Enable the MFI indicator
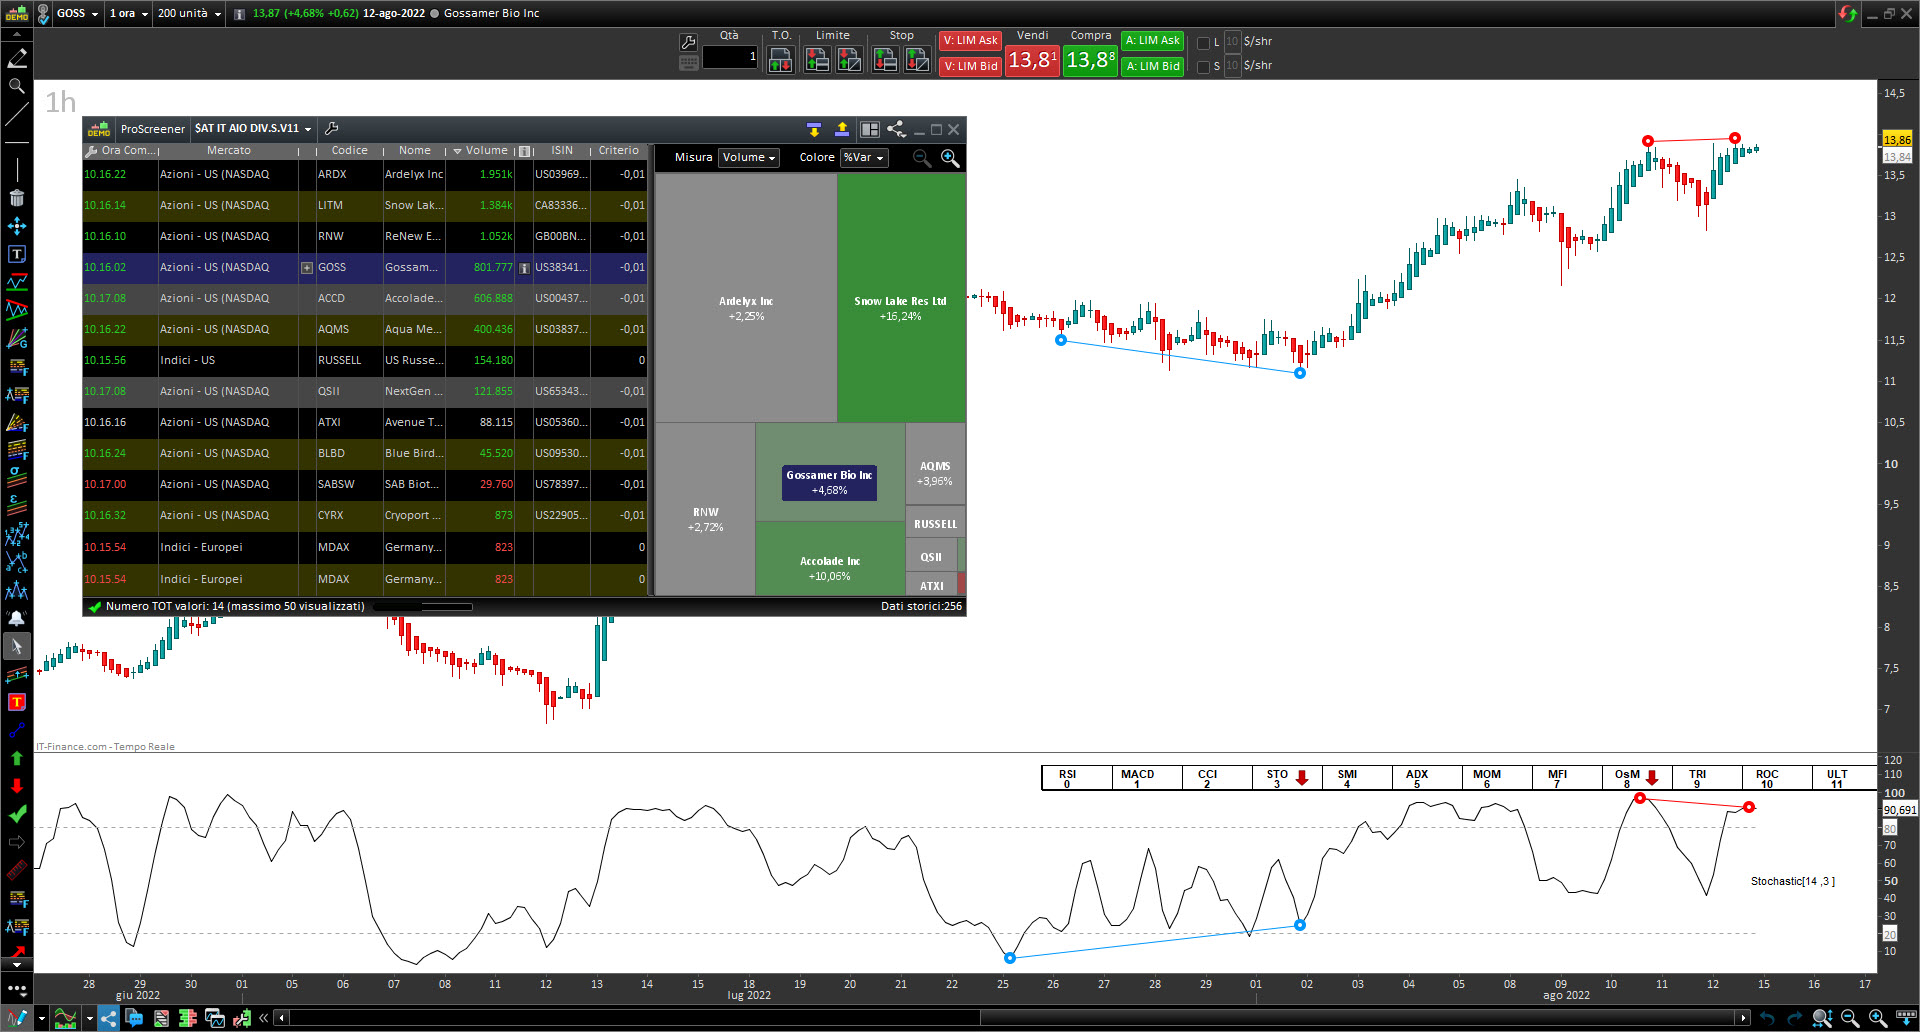This screenshot has height=1032, width=1920. pyautogui.click(x=1567, y=778)
